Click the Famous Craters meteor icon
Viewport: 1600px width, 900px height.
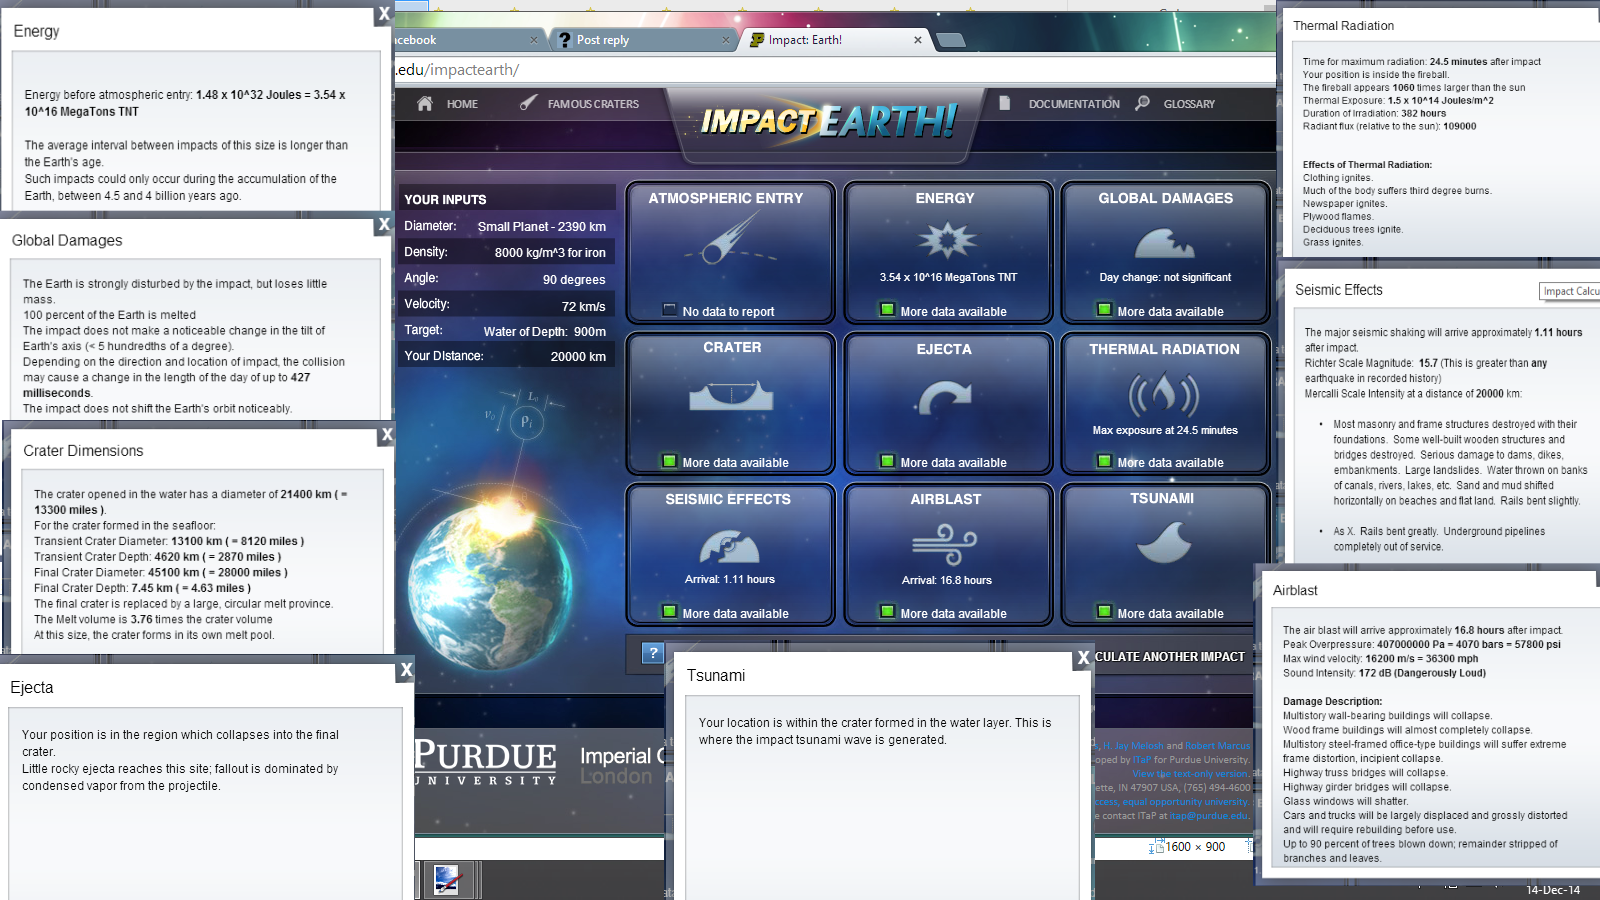click(529, 102)
